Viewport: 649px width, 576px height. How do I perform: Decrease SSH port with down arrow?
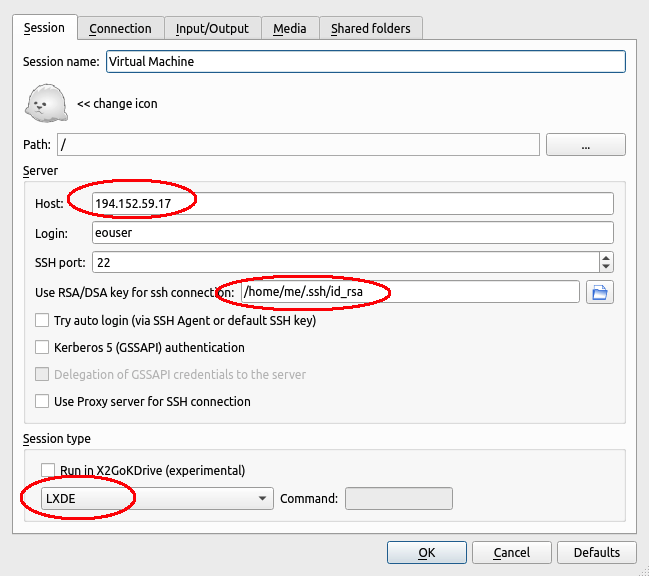point(605,267)
